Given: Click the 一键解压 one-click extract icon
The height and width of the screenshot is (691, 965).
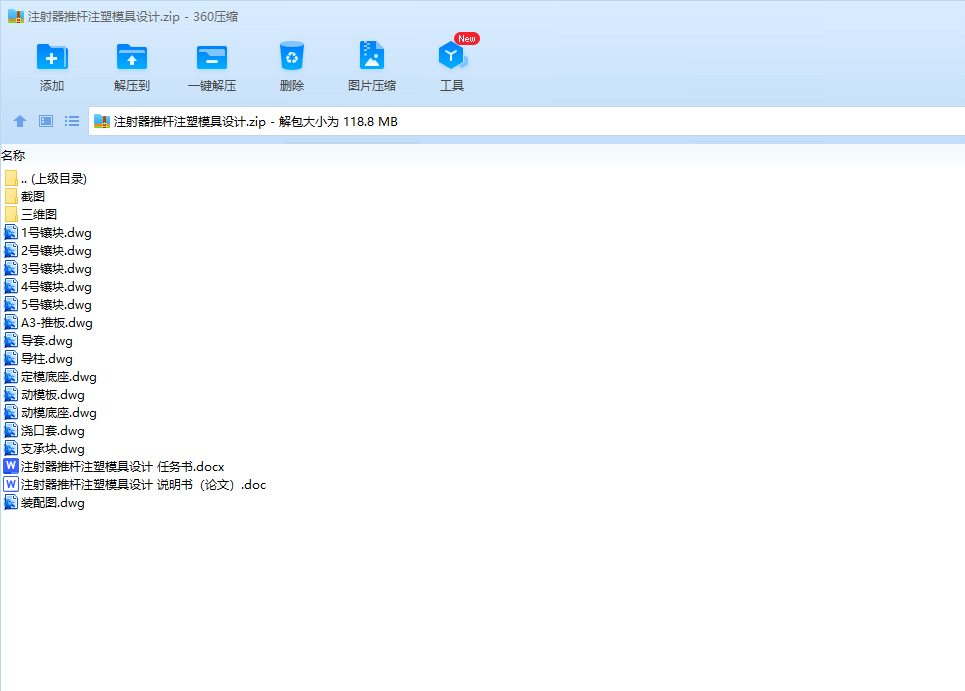Looking at the screenshot, I should point(212,57).
